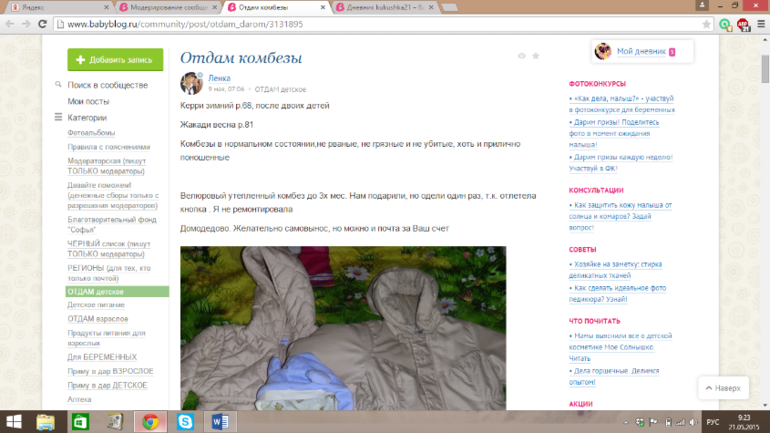This screenshot has height=433, width=770.
Task: Click the search magnifier icon in sidebar
Action: pyautogui.click(x=58, y=86)
